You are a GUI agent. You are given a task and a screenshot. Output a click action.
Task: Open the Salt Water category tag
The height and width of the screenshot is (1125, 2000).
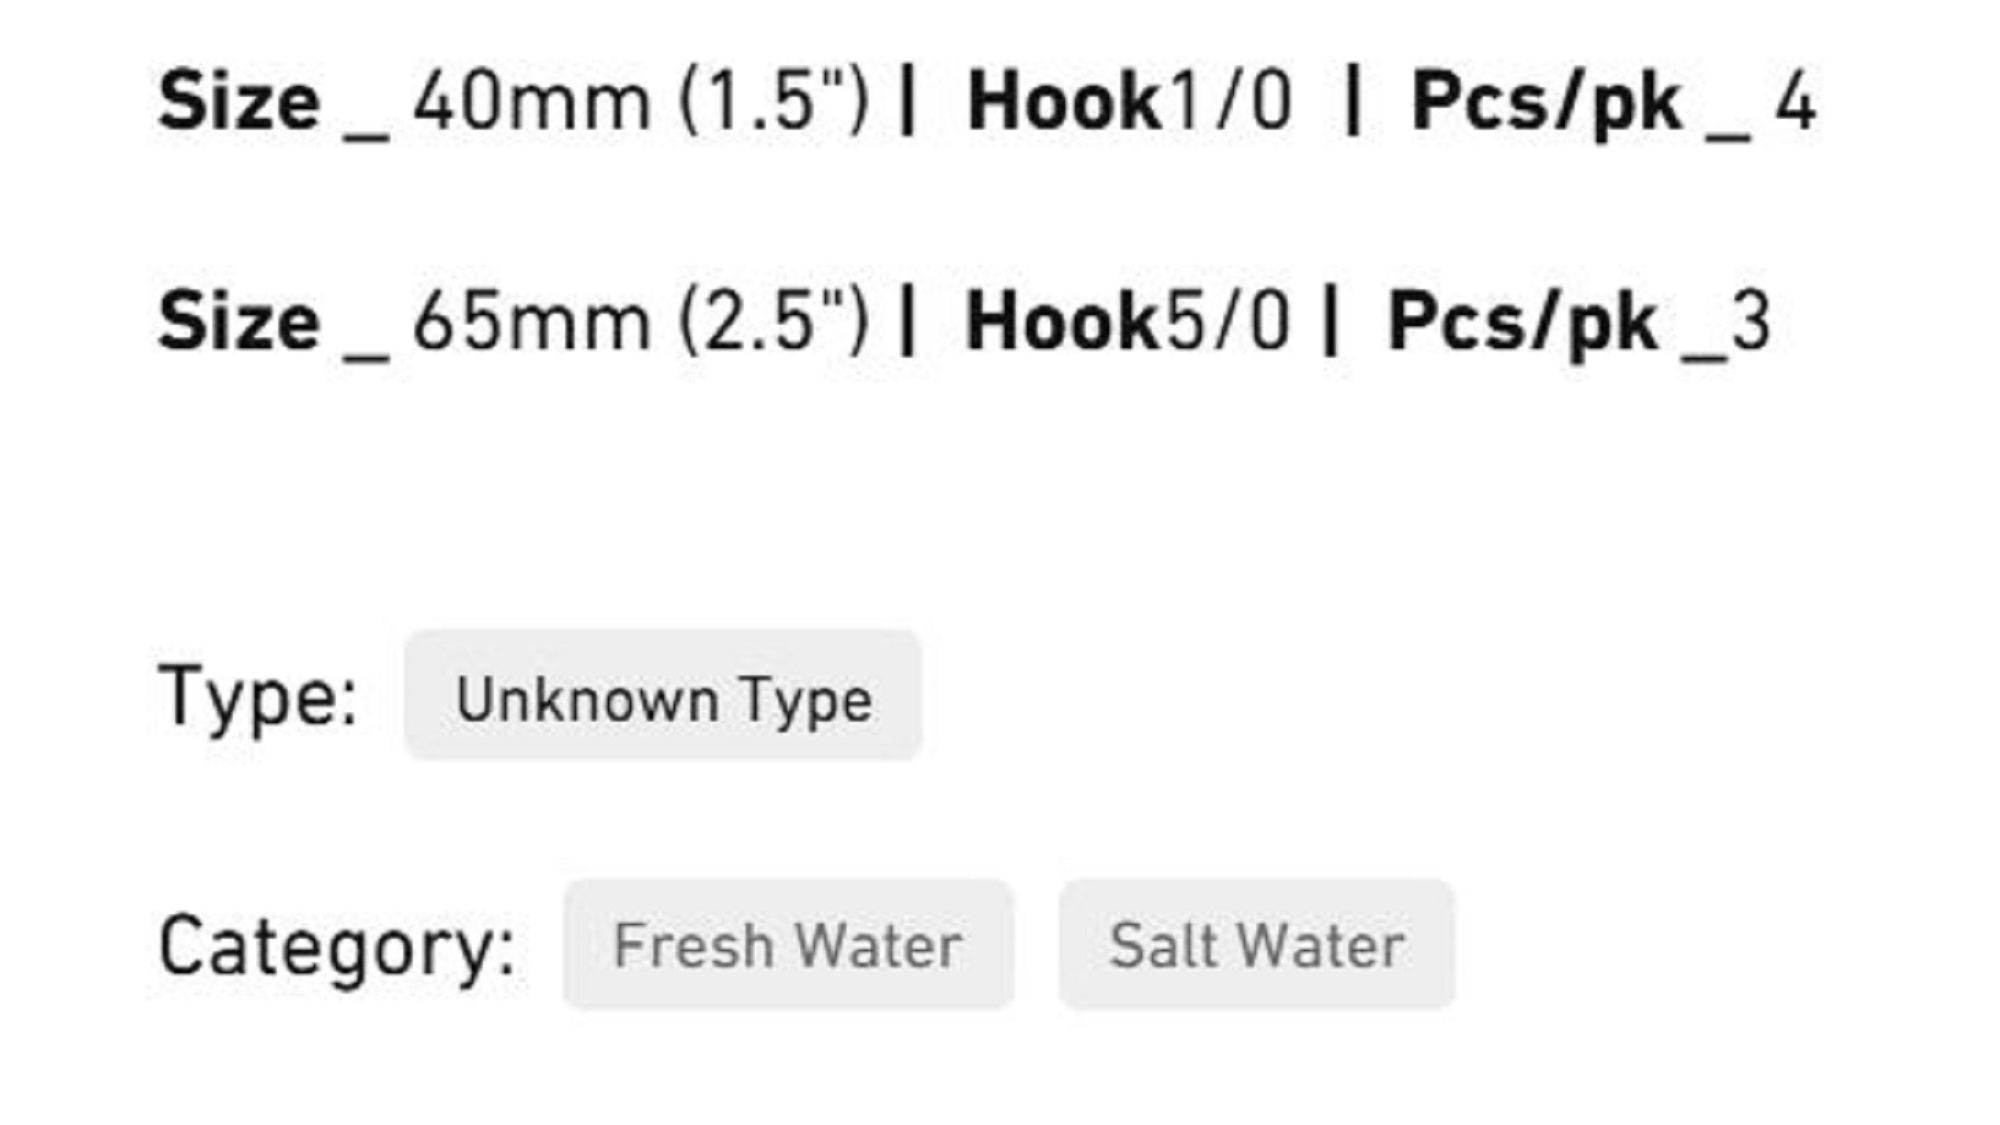[1257, 945]
